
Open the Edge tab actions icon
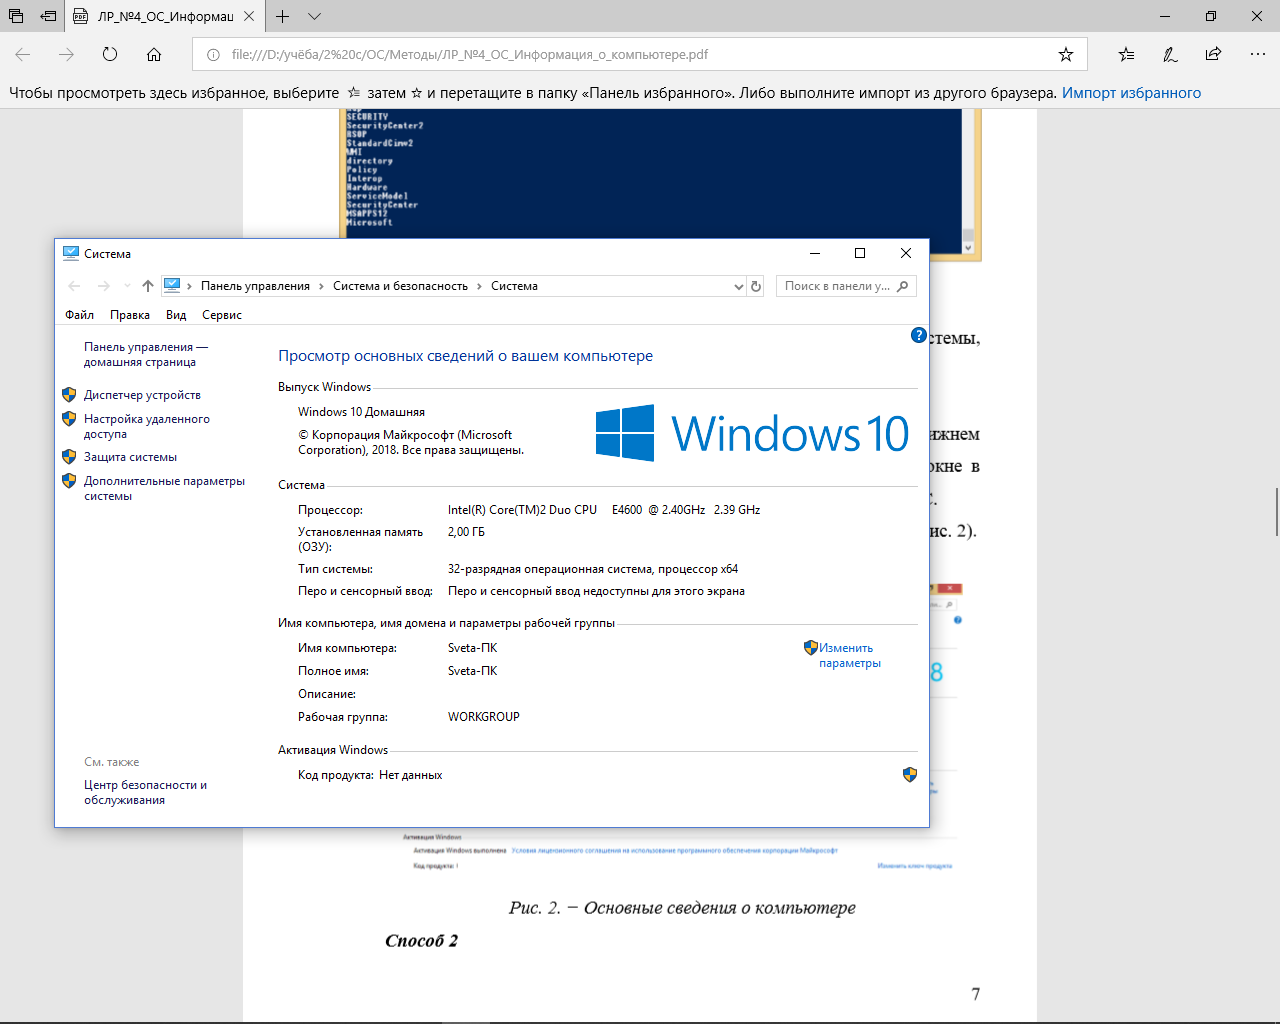click(16, 16)
